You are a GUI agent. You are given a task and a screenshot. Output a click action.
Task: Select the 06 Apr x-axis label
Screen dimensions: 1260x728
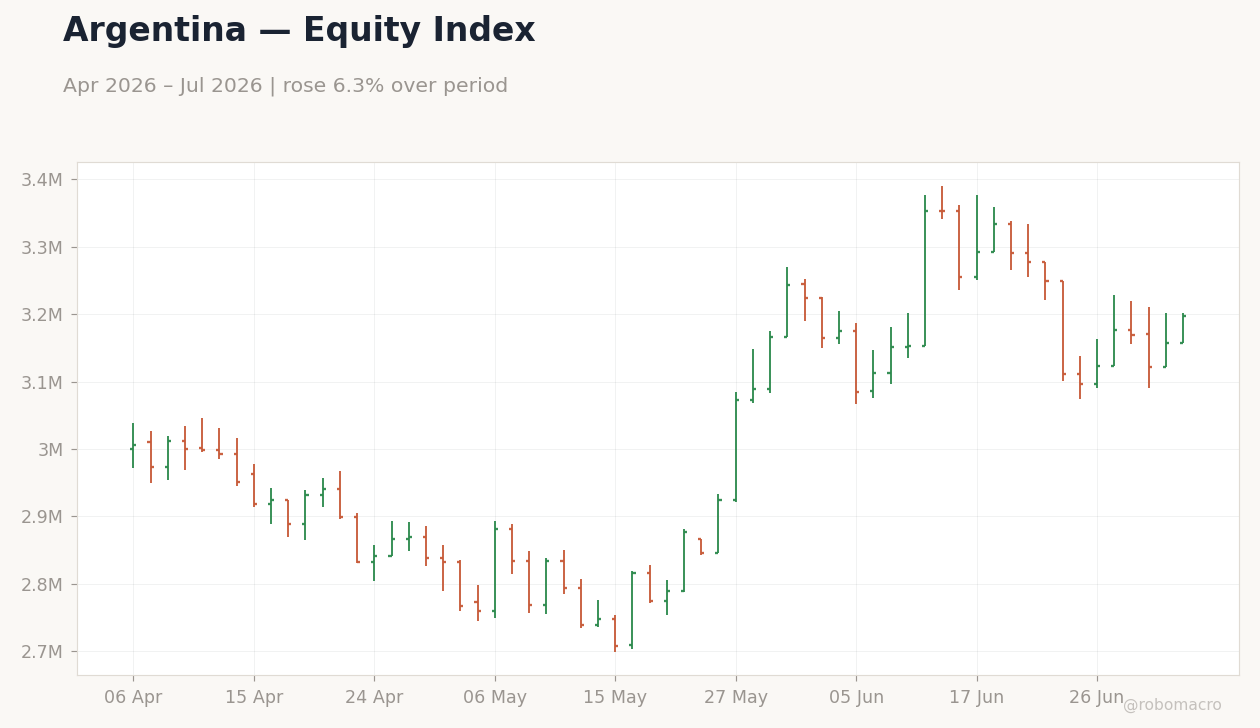tap(133, 697)
